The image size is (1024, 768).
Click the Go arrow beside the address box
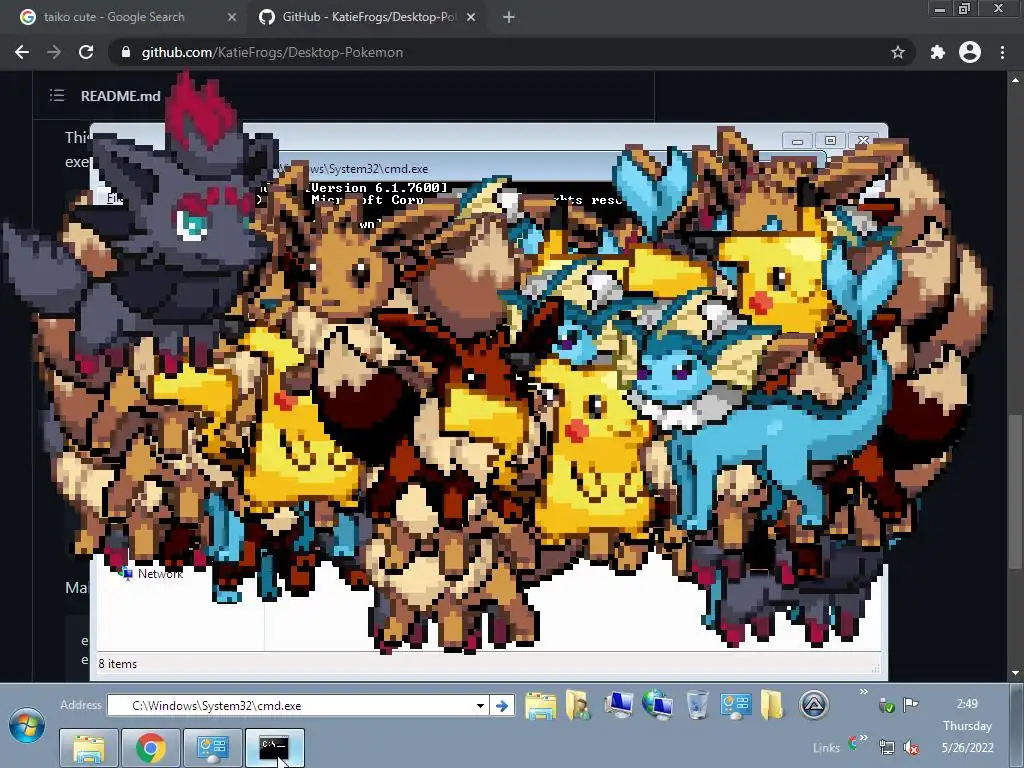point(502,706)
